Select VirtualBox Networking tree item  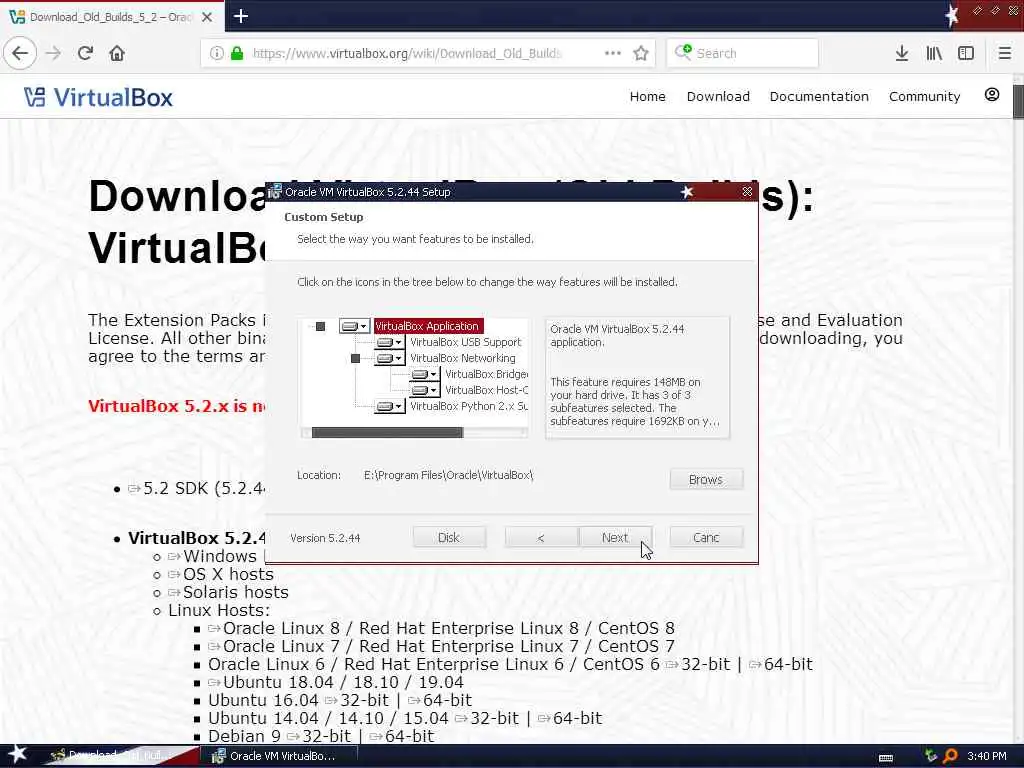click(462, 358)
